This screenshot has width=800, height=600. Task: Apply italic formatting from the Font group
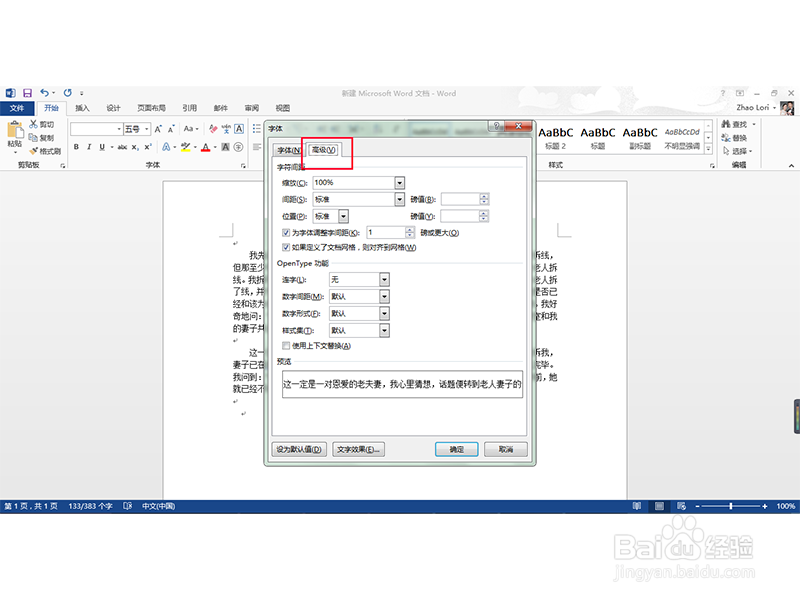click(x=90, y=146)
